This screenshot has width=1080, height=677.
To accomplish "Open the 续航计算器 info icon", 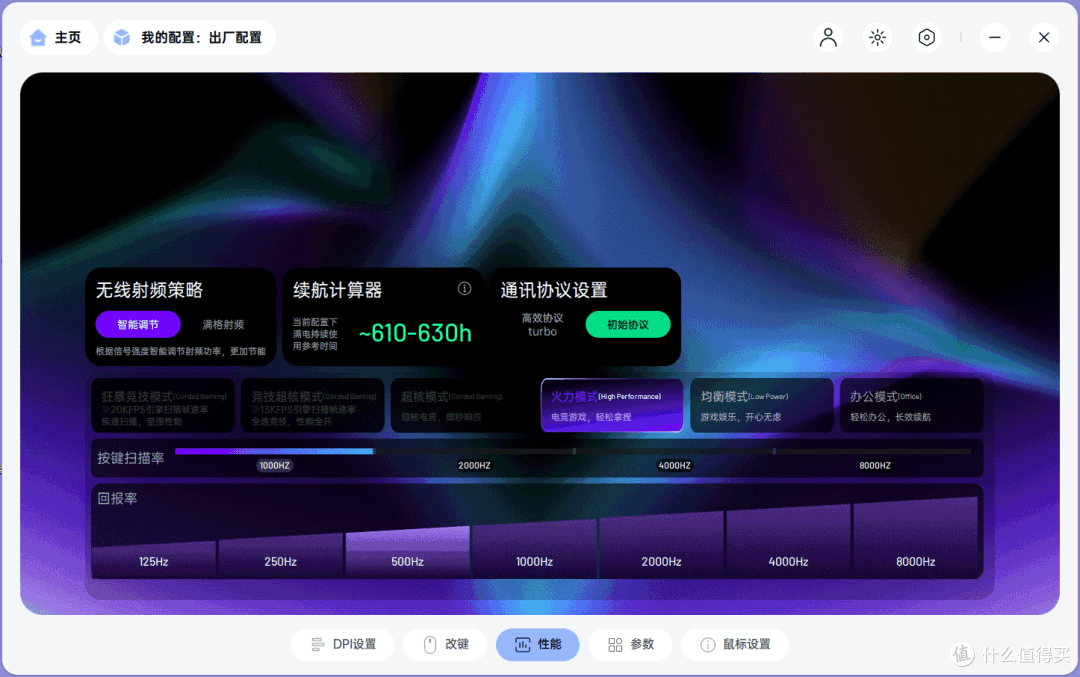I will pyautogui.click(x=465, y=289).
